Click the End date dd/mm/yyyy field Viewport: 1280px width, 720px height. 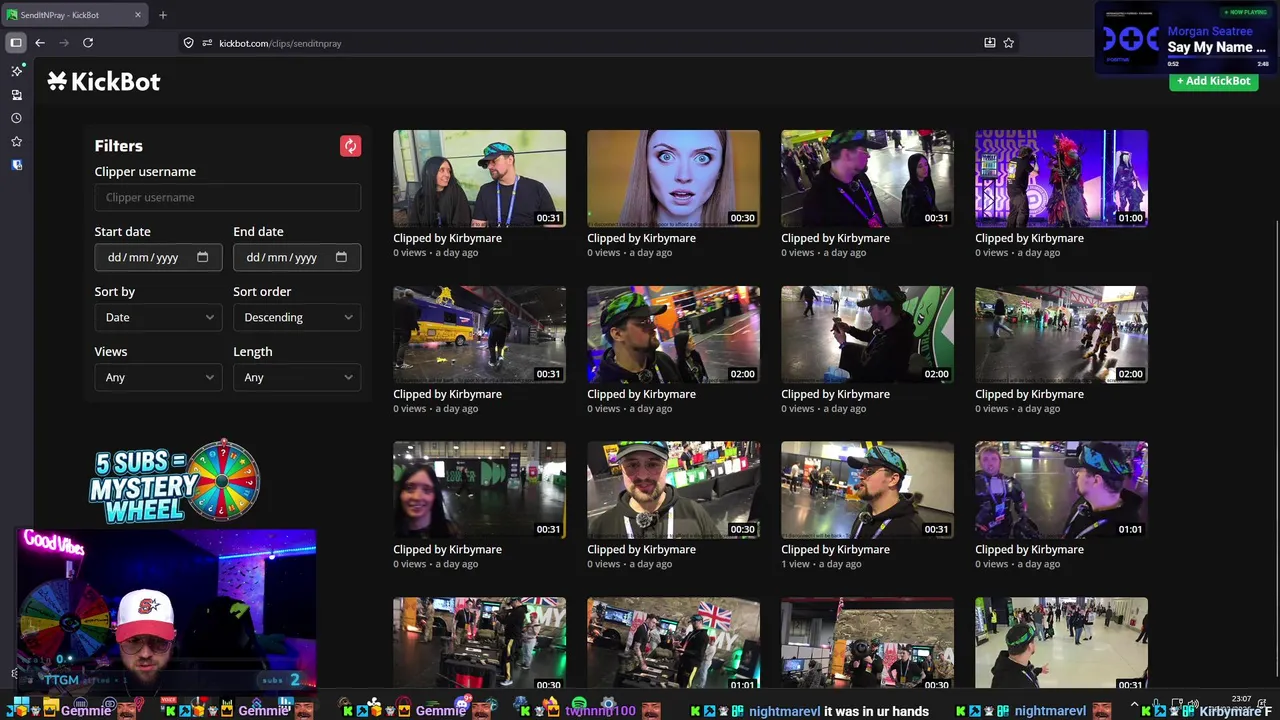(x=297, y=257)
